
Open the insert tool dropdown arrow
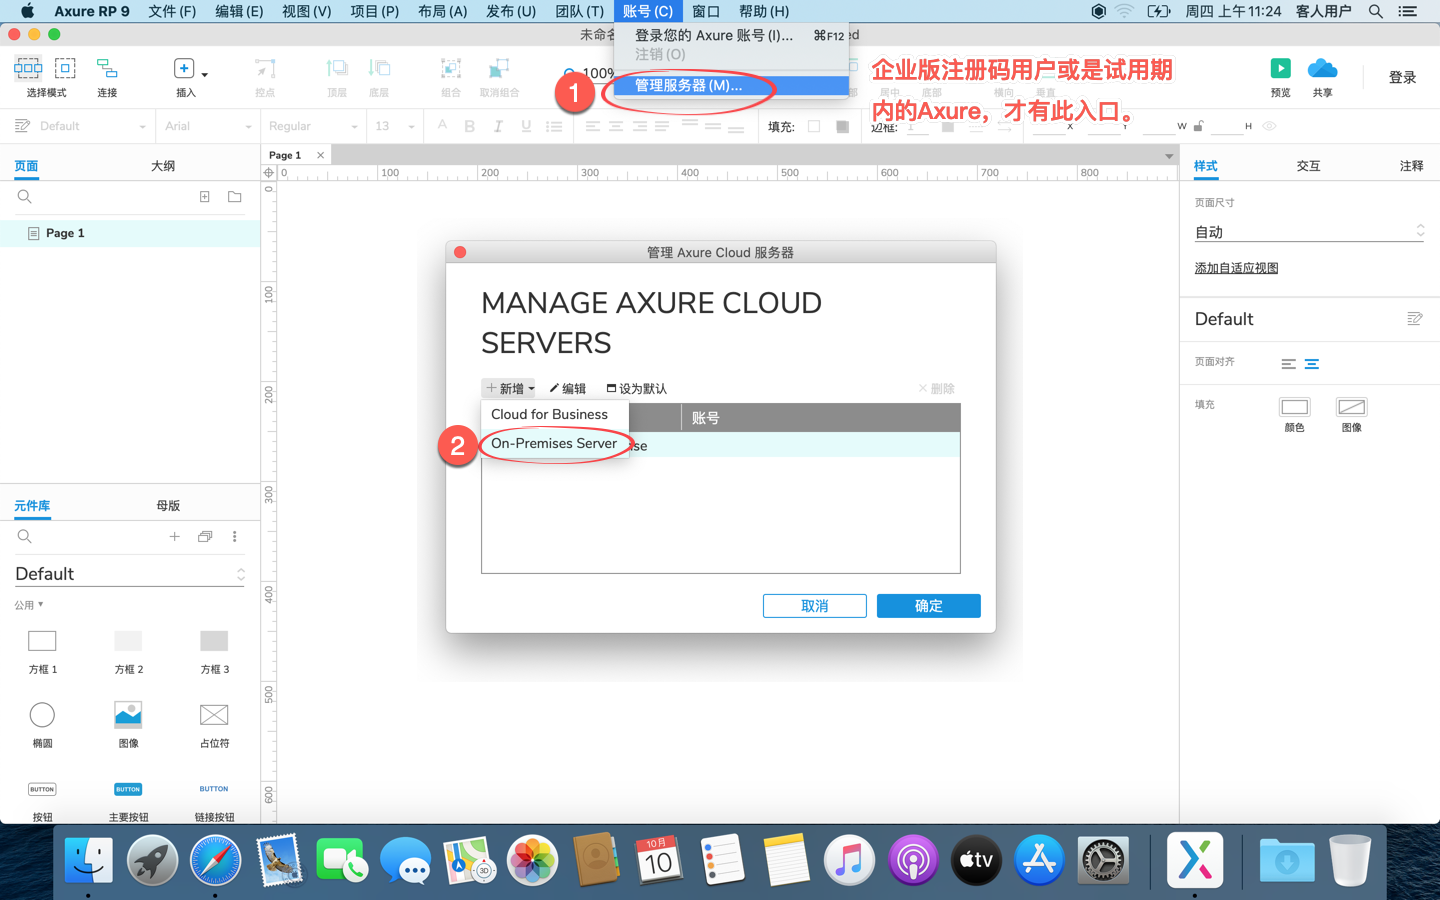[x=205, y=74]
